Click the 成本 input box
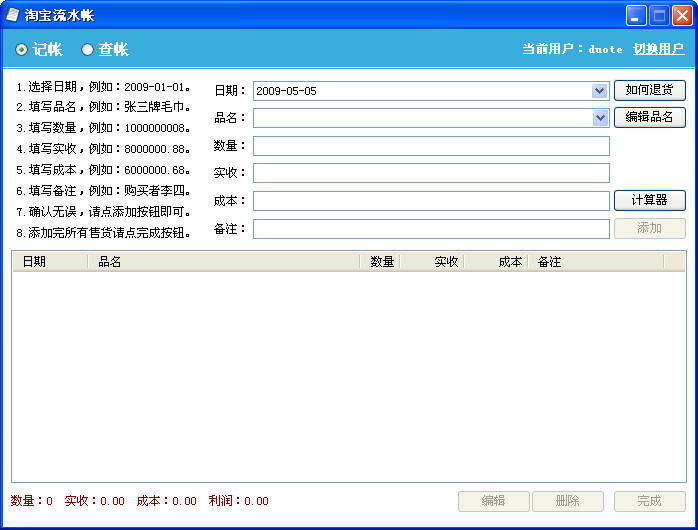Viewport: 698px width, 530px height. pos(431,201)
